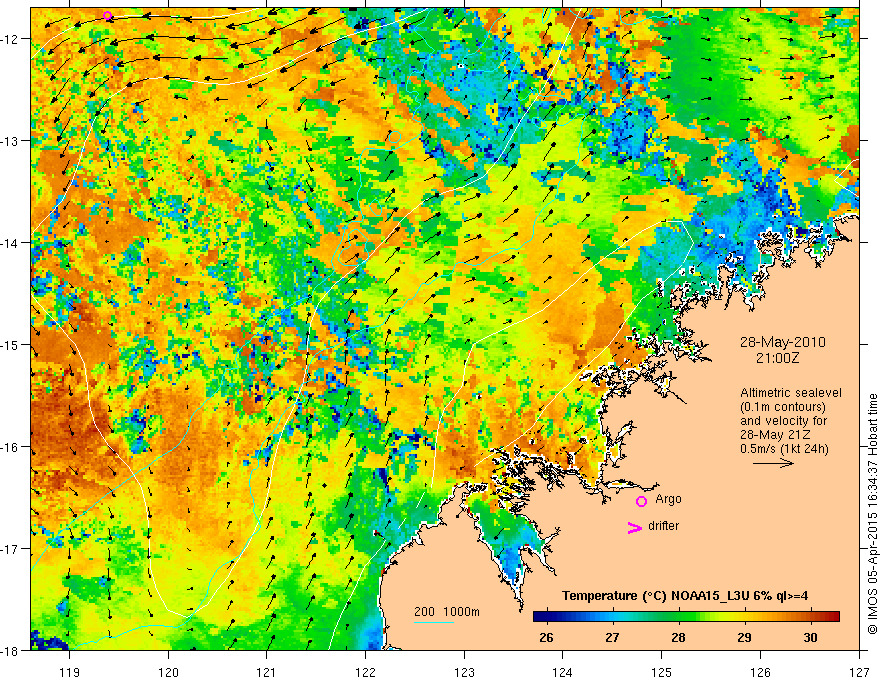Click the latitude label -12
This screenshot has height=680, width=880.
pos(11,39)
